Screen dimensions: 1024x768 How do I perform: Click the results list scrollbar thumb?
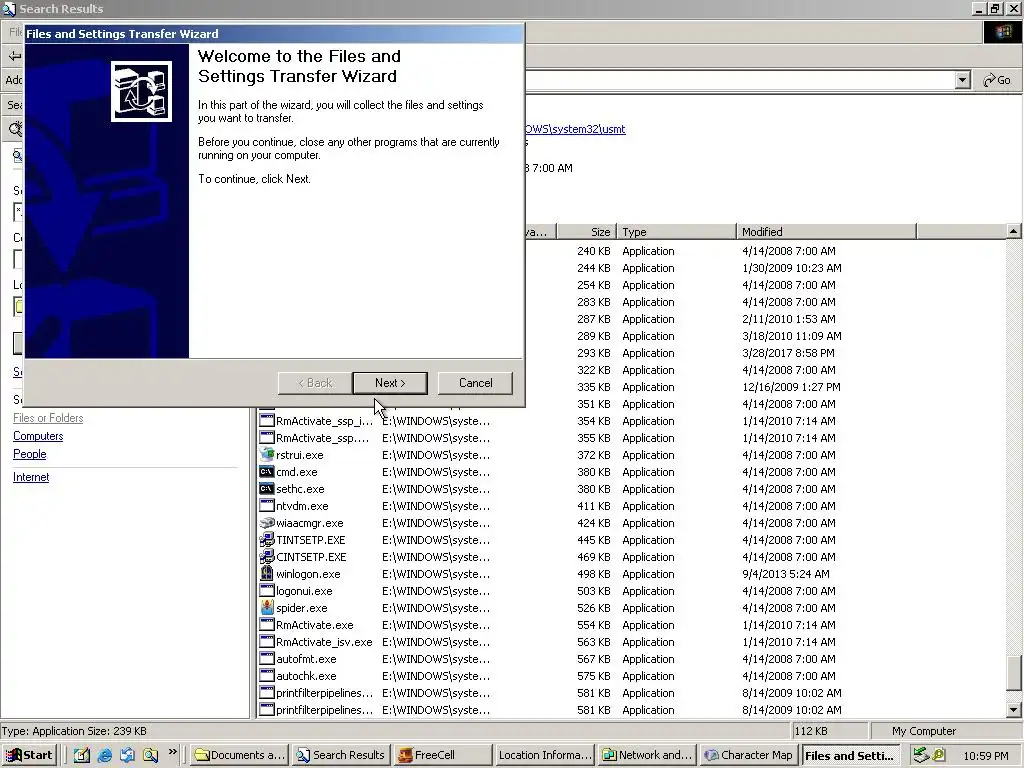point(1014,672)
